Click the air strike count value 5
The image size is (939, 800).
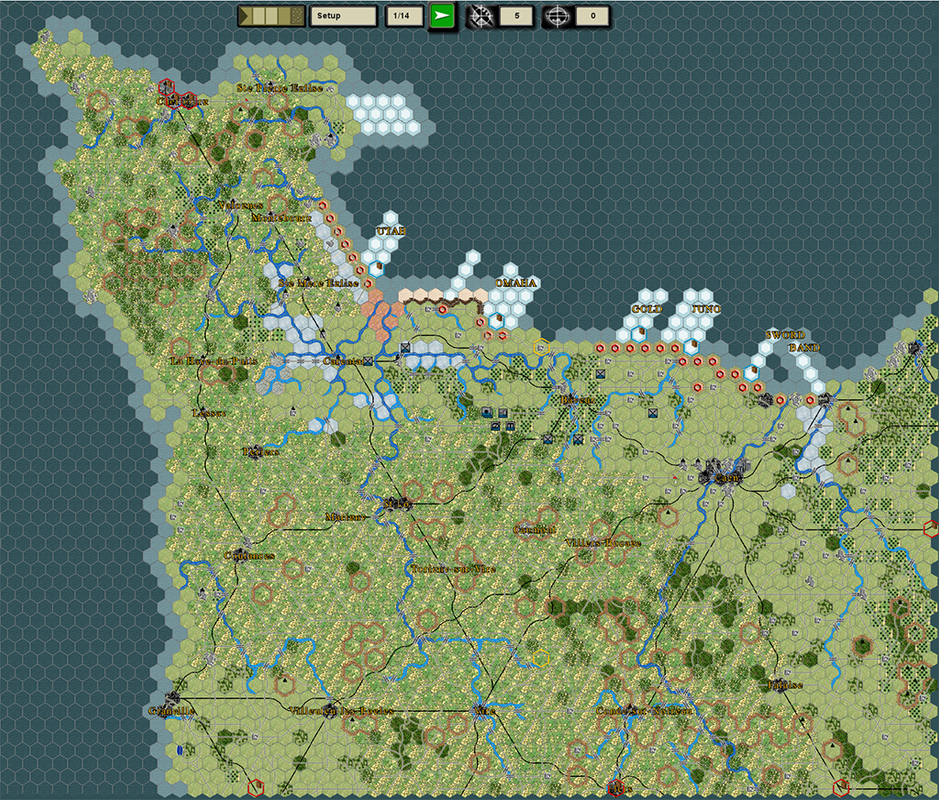click(x=517, y=16)
